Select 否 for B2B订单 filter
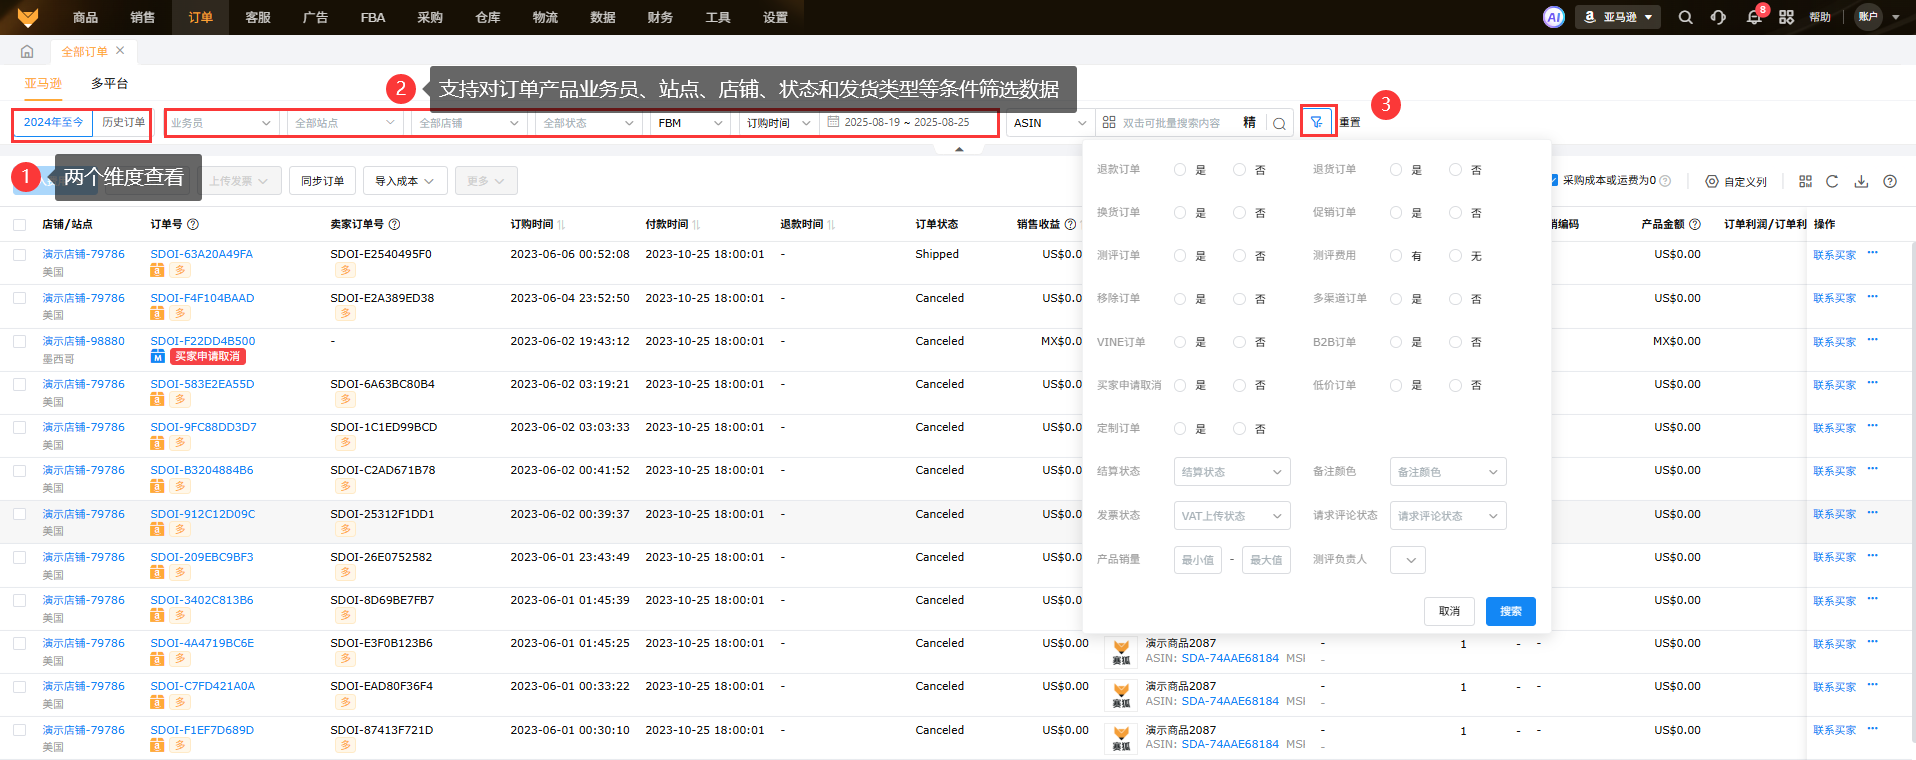 1455,342
